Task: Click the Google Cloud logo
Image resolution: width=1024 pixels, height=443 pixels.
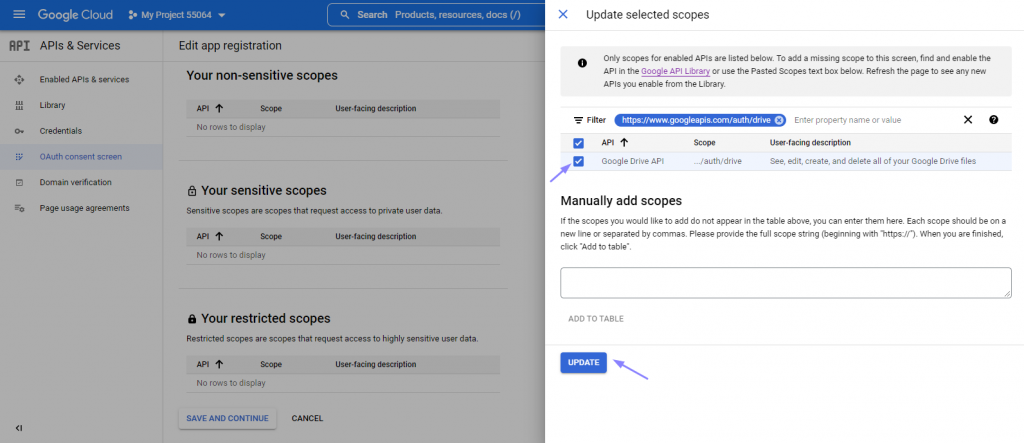Action: 75,14
